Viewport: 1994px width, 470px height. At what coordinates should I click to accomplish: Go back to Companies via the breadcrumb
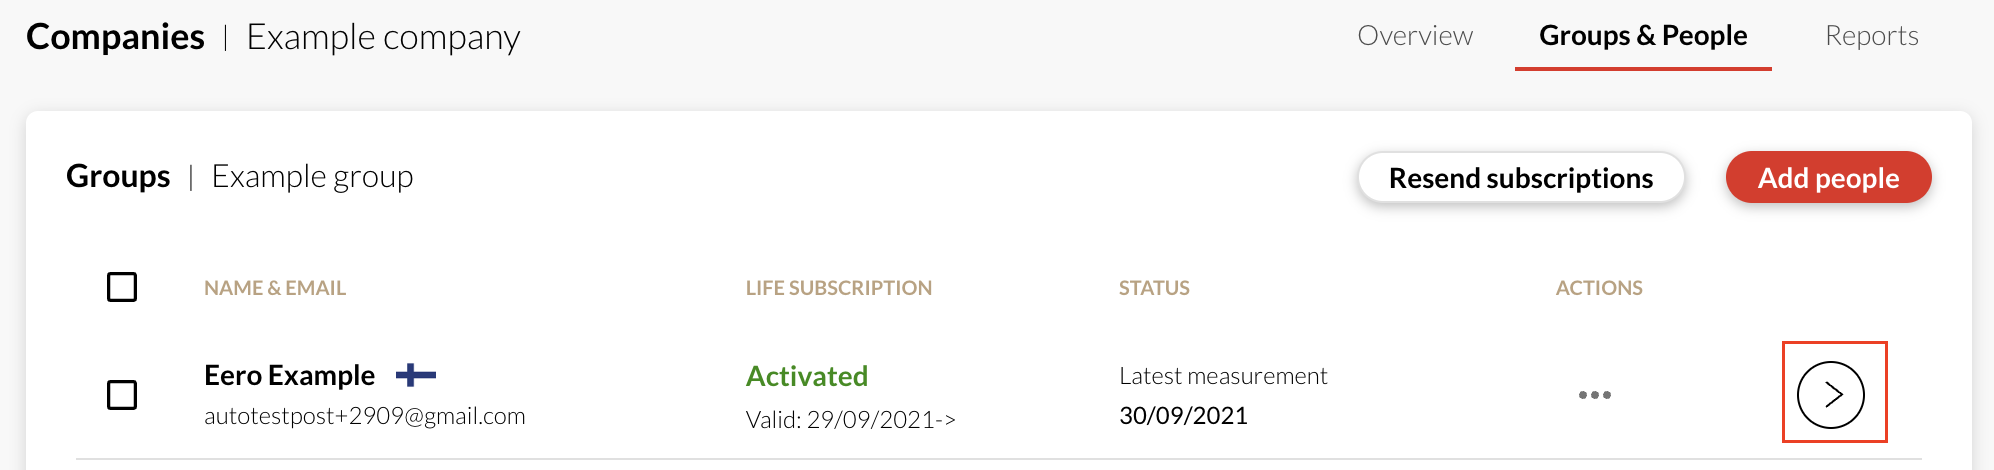pyautogui.click(x=115, y=37)
